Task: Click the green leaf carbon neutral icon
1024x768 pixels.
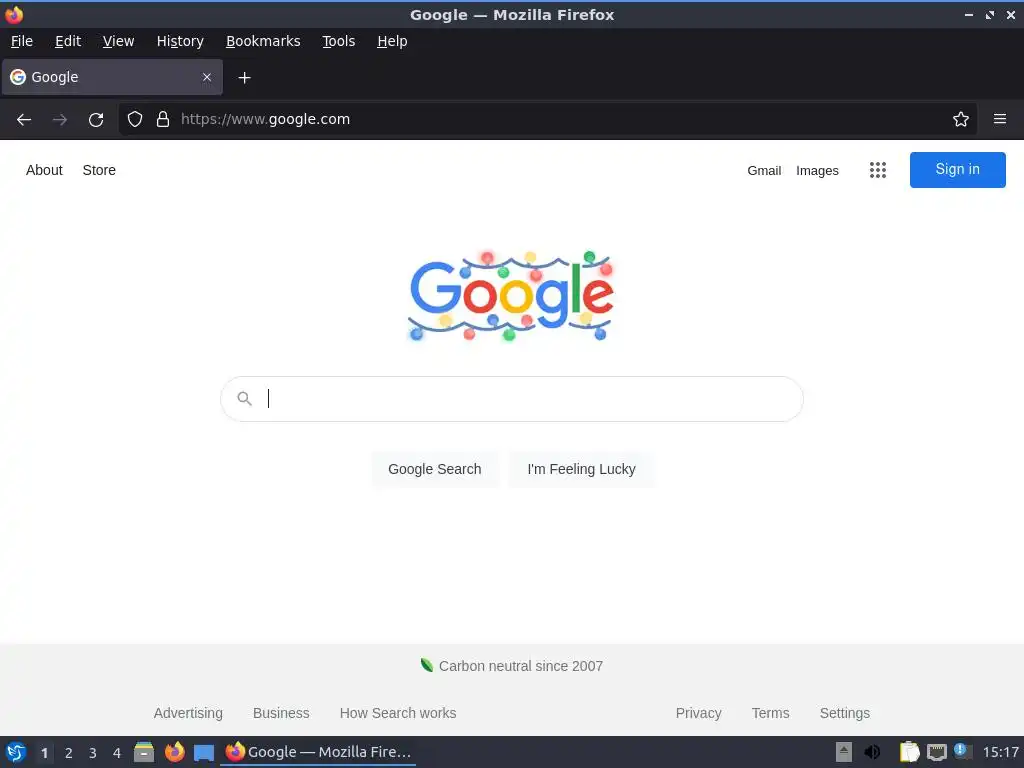Action: point(426,665)
